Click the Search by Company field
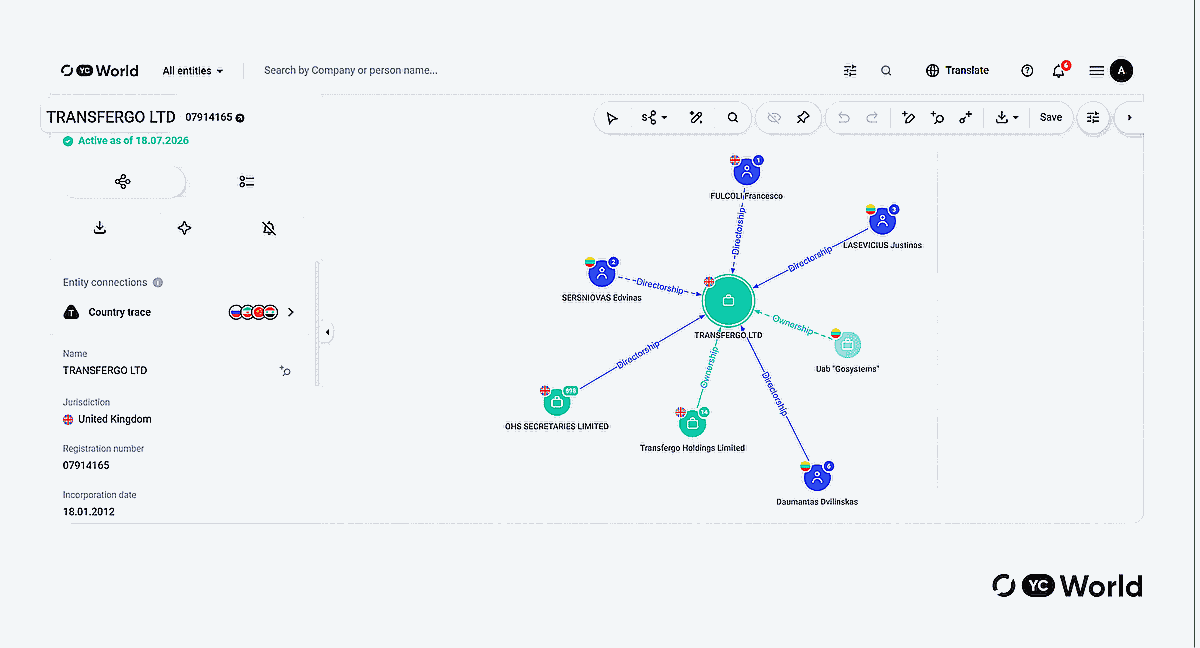This screenshot has height=648, width=1200. pyautogui.click(x=351, y=71)
